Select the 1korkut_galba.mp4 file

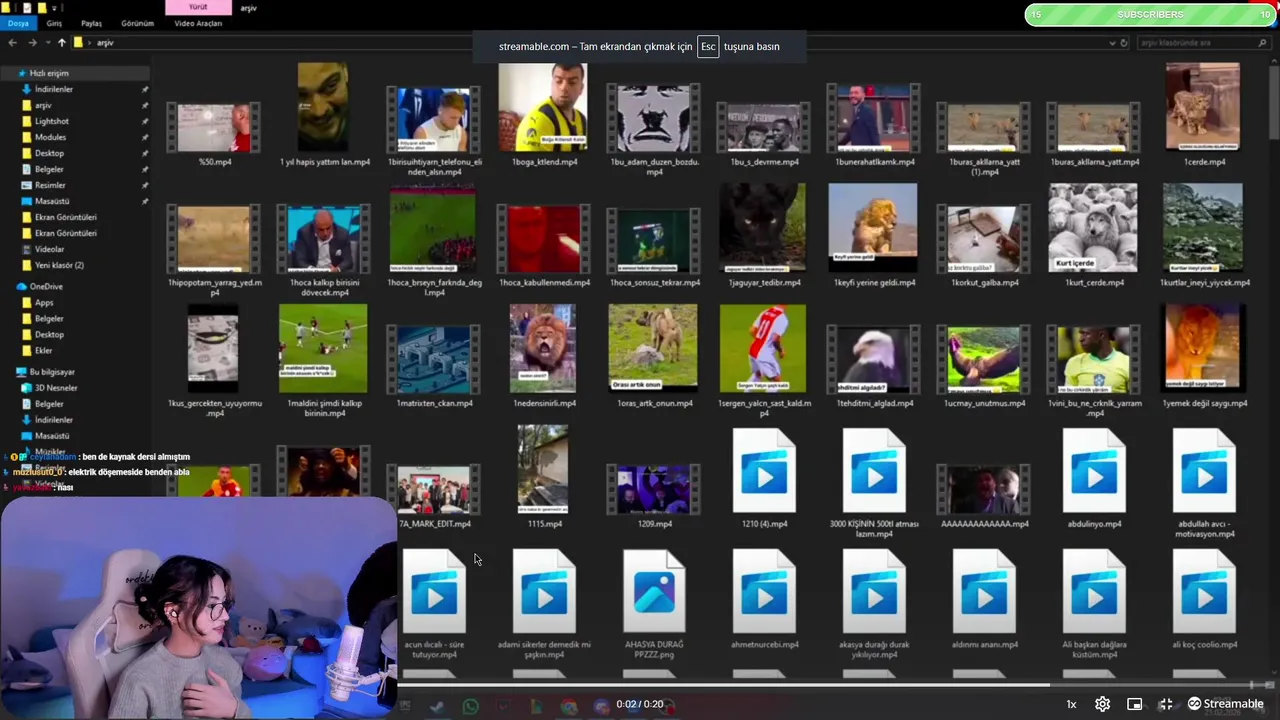point(983,239)
